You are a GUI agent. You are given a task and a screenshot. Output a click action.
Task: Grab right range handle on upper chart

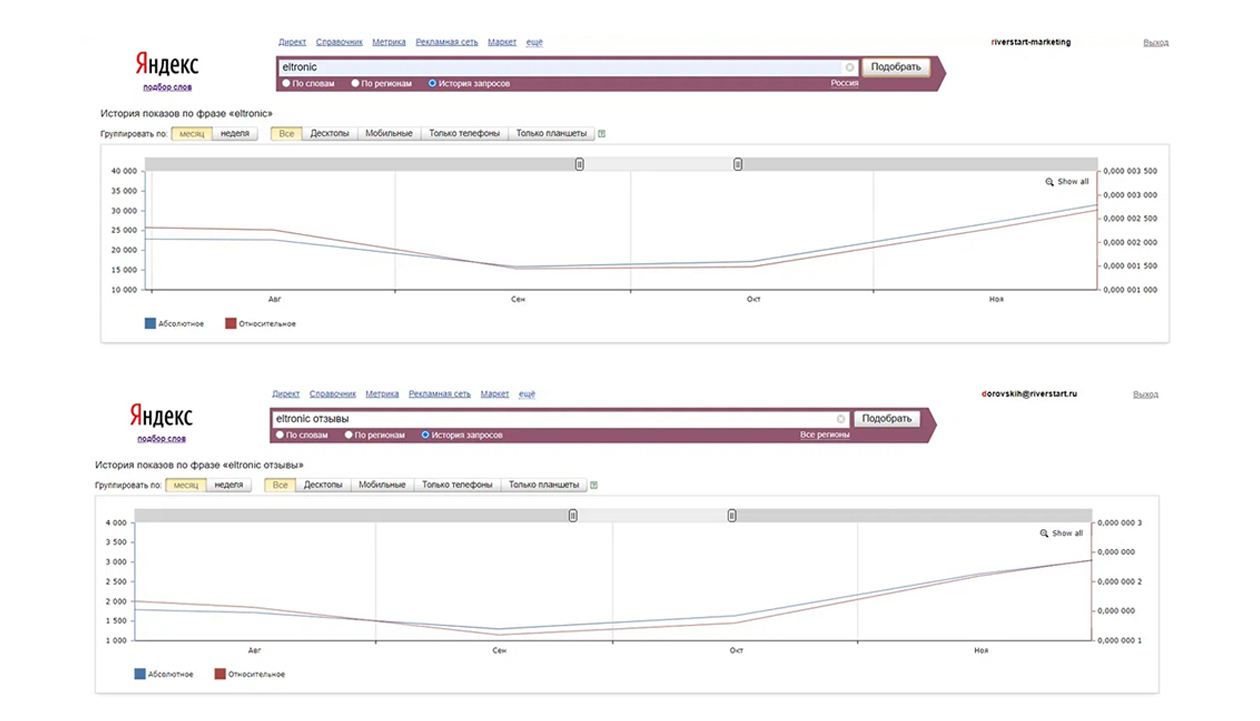(738, 164)
